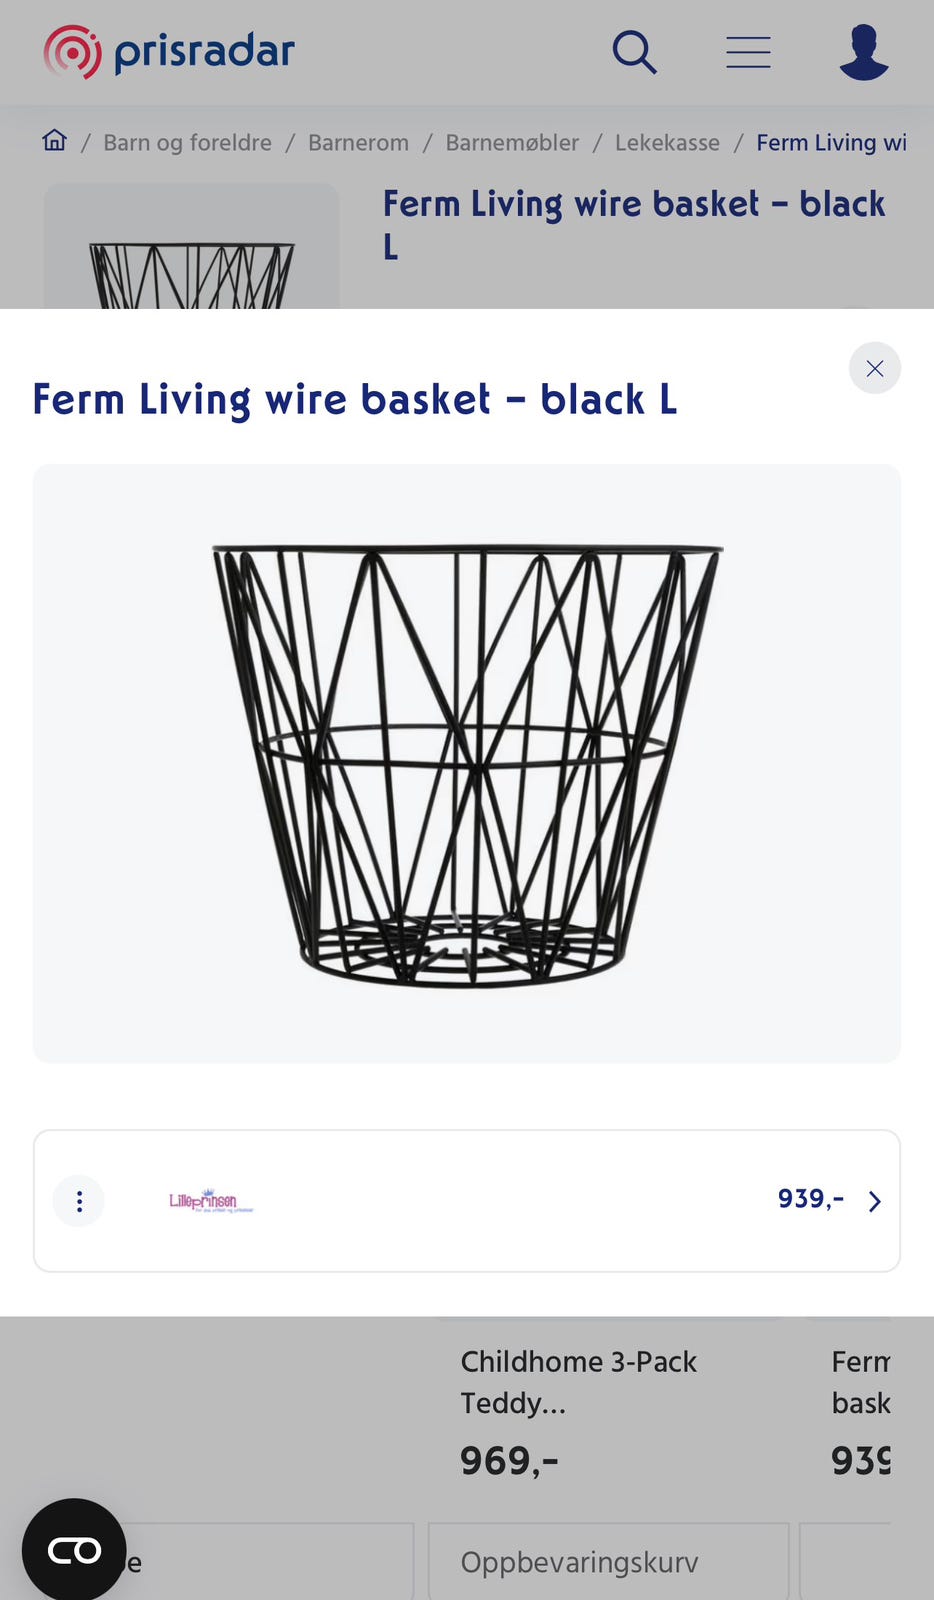Click the popup title Ferm Living wire basket
The image size is (934, 1600).
(x=355, y=400)
